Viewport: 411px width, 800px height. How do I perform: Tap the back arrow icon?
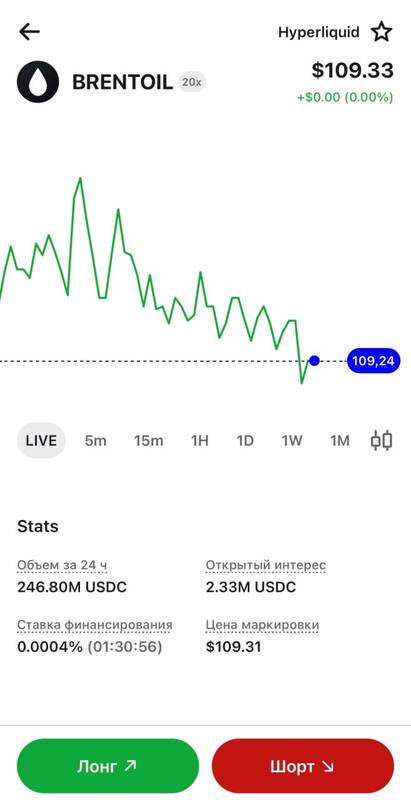(29, 32)
